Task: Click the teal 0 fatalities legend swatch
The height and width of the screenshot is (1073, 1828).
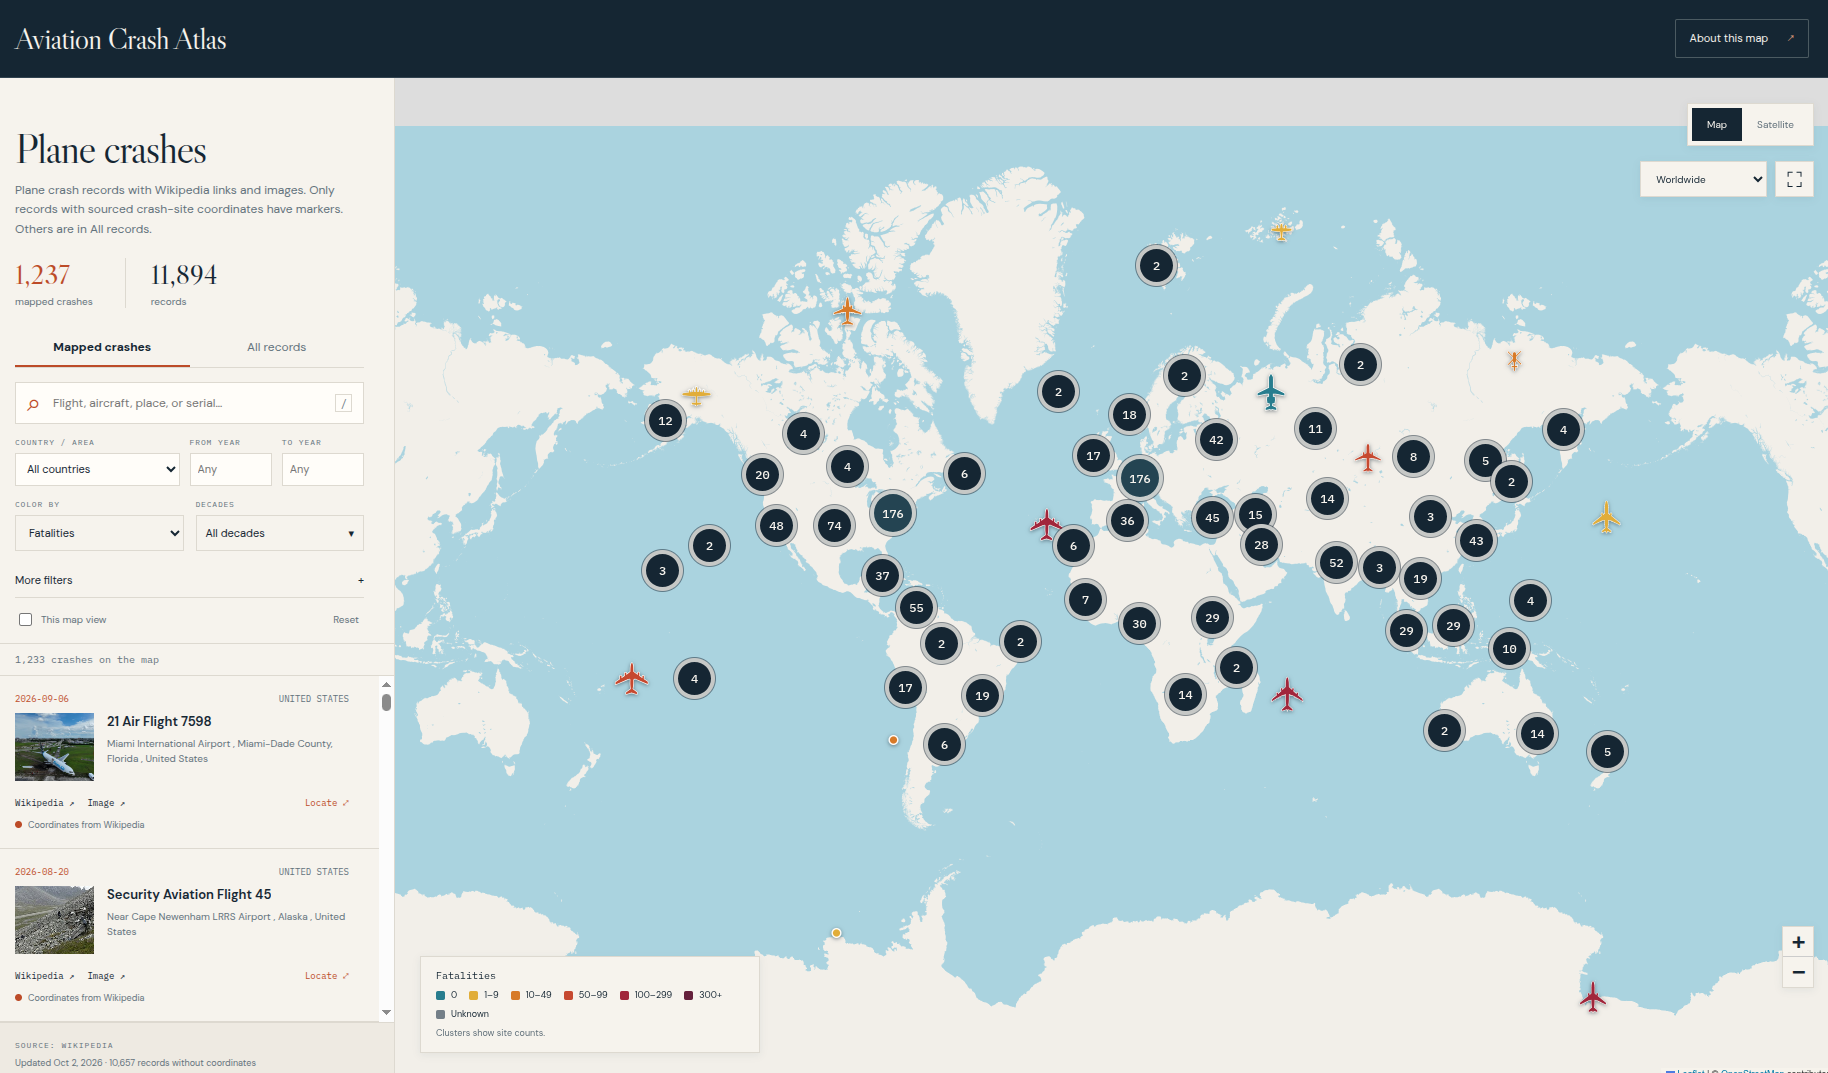Action: (x=440, y=995)
